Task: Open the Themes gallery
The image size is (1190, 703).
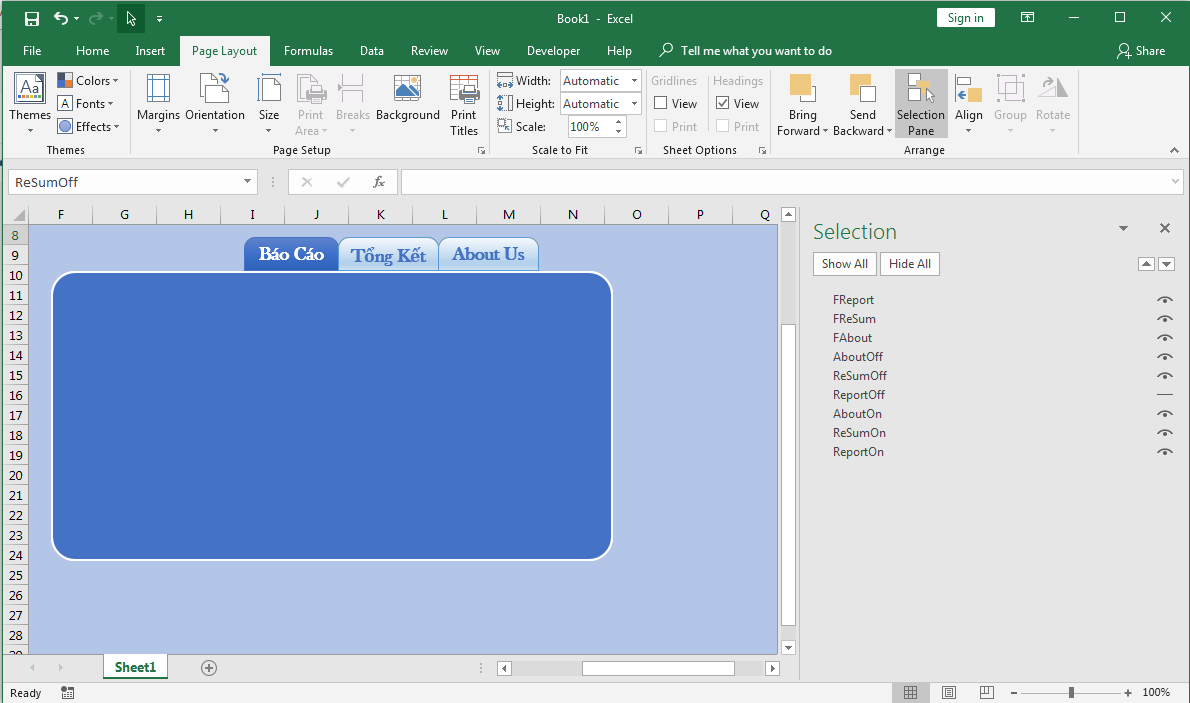Action: 30,104
